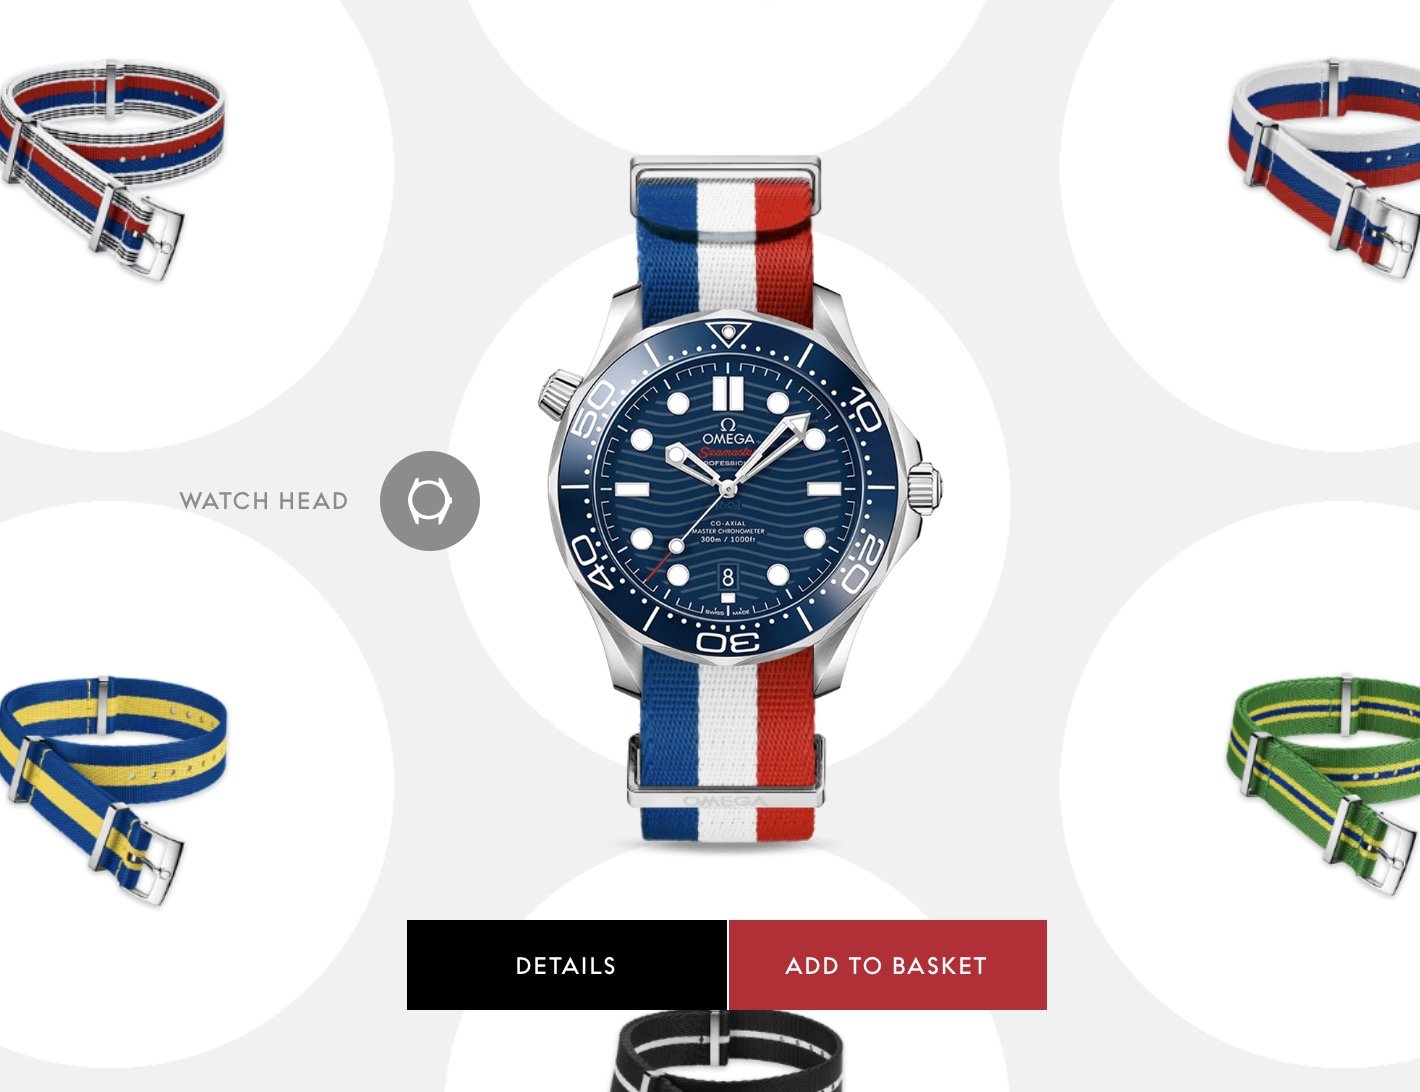
Task: Click the triangle marker on the bezel
Action: (728, 332)
